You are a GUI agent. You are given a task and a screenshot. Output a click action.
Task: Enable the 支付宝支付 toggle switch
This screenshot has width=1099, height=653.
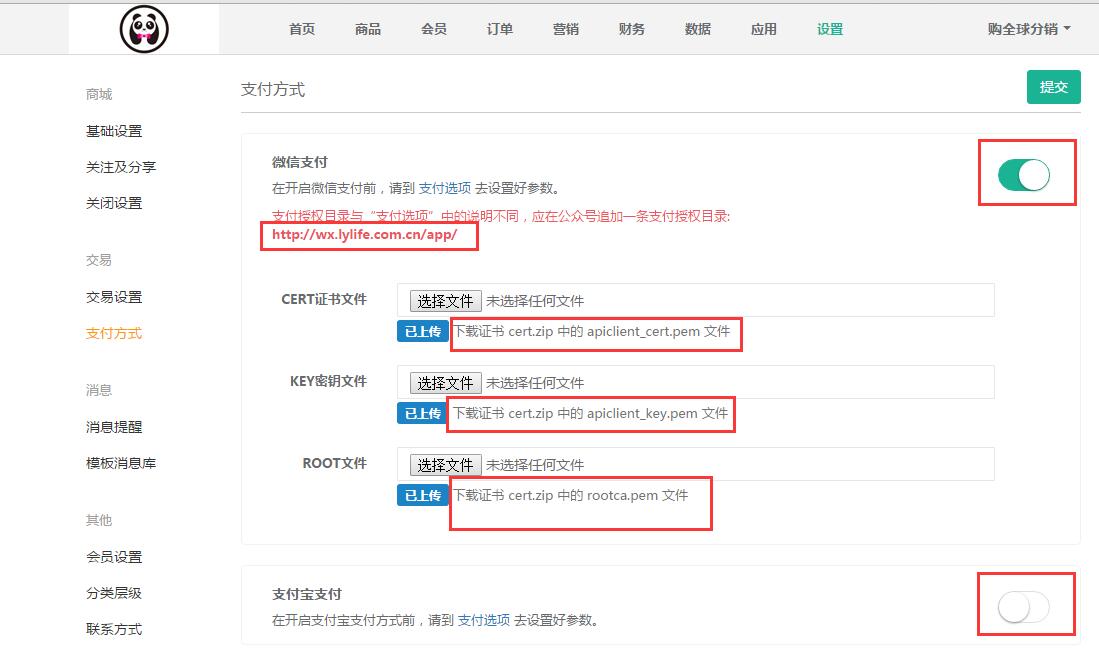point(1023,607)
